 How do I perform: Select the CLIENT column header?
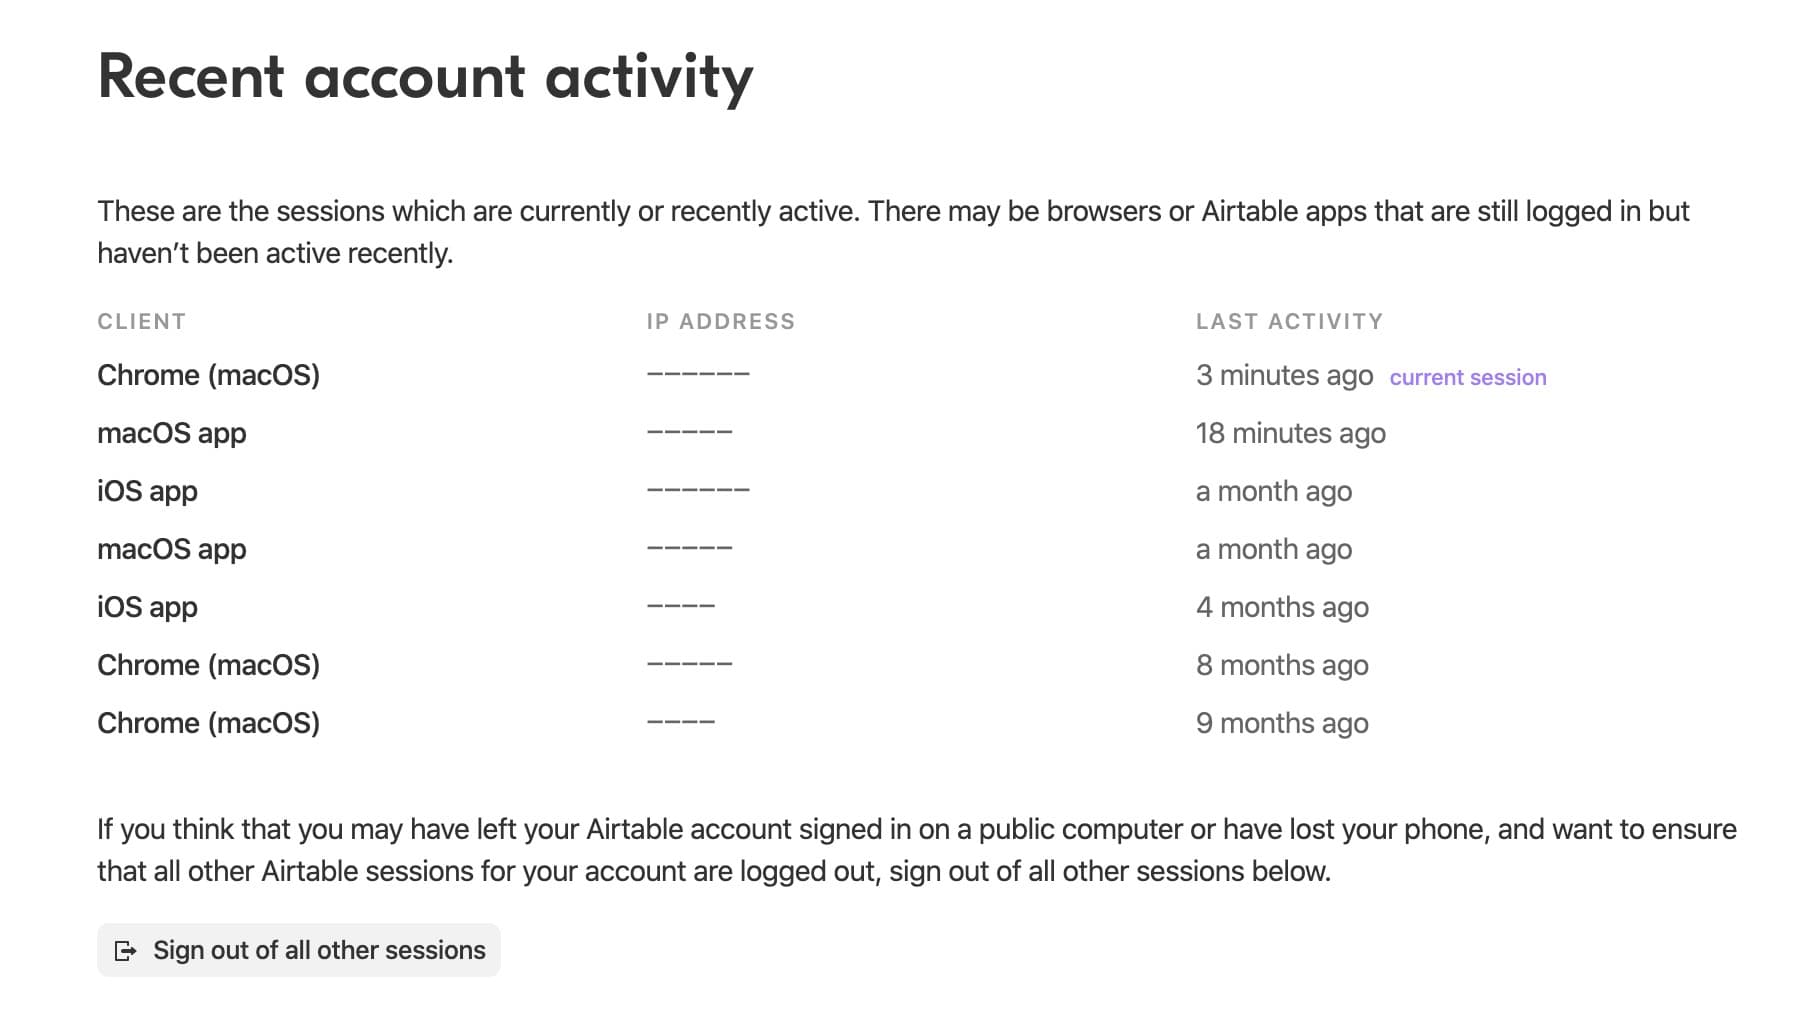click(141, 322)
